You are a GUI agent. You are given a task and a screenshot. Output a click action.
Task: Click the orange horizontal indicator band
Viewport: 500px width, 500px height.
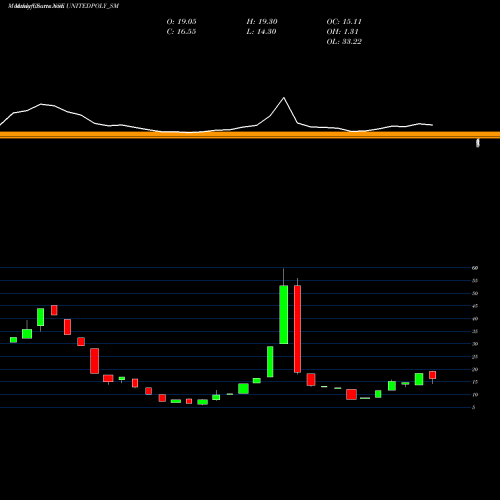point(250,135)
